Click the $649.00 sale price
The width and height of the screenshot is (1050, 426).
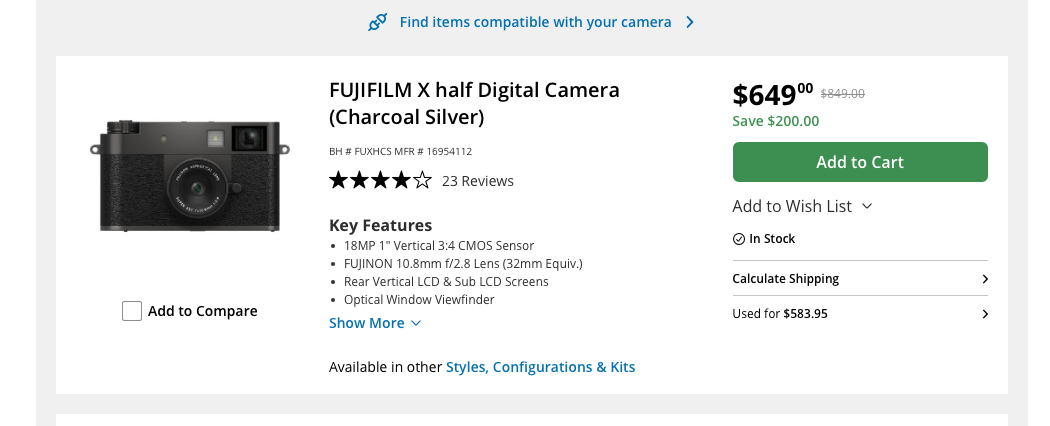click(772, 95)
